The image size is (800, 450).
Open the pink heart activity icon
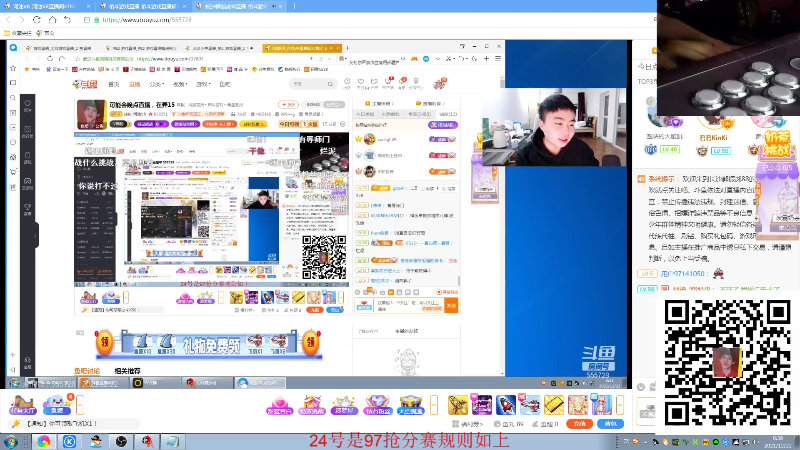280,405
